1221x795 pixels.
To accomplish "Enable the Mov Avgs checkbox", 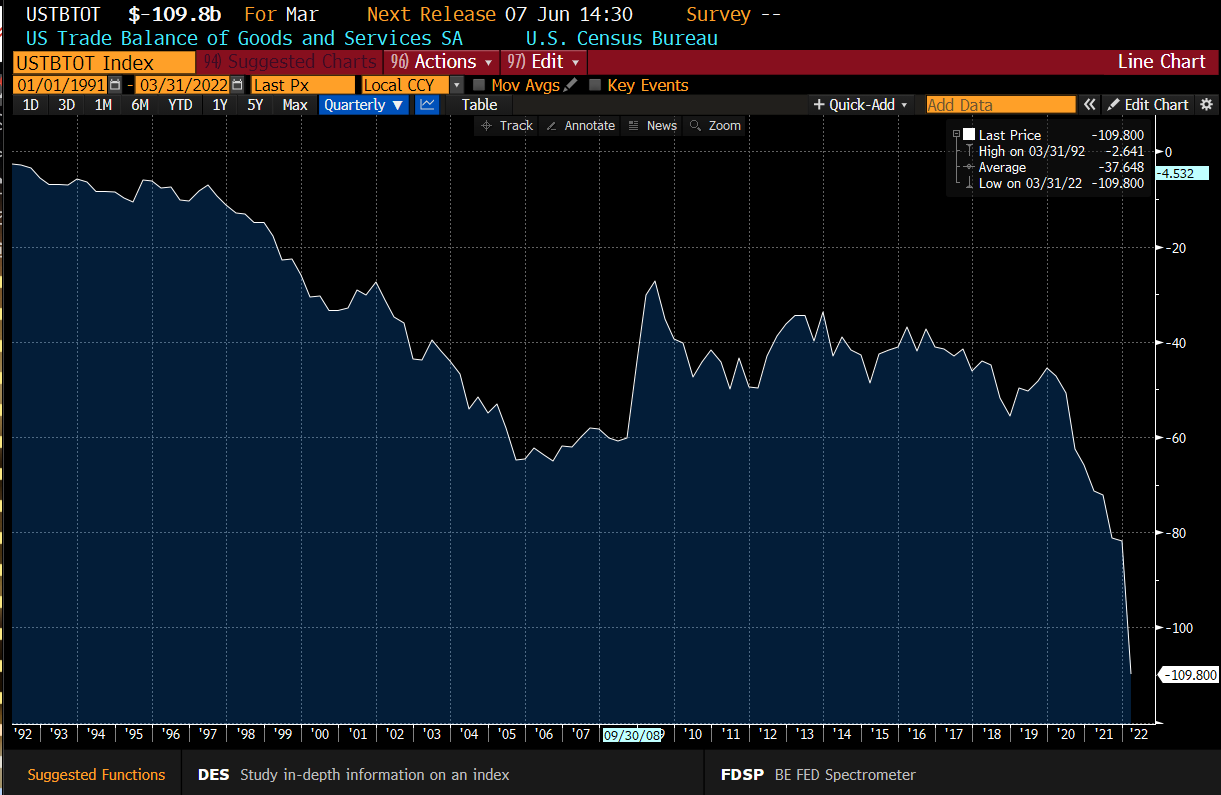I will click(479, 85).
